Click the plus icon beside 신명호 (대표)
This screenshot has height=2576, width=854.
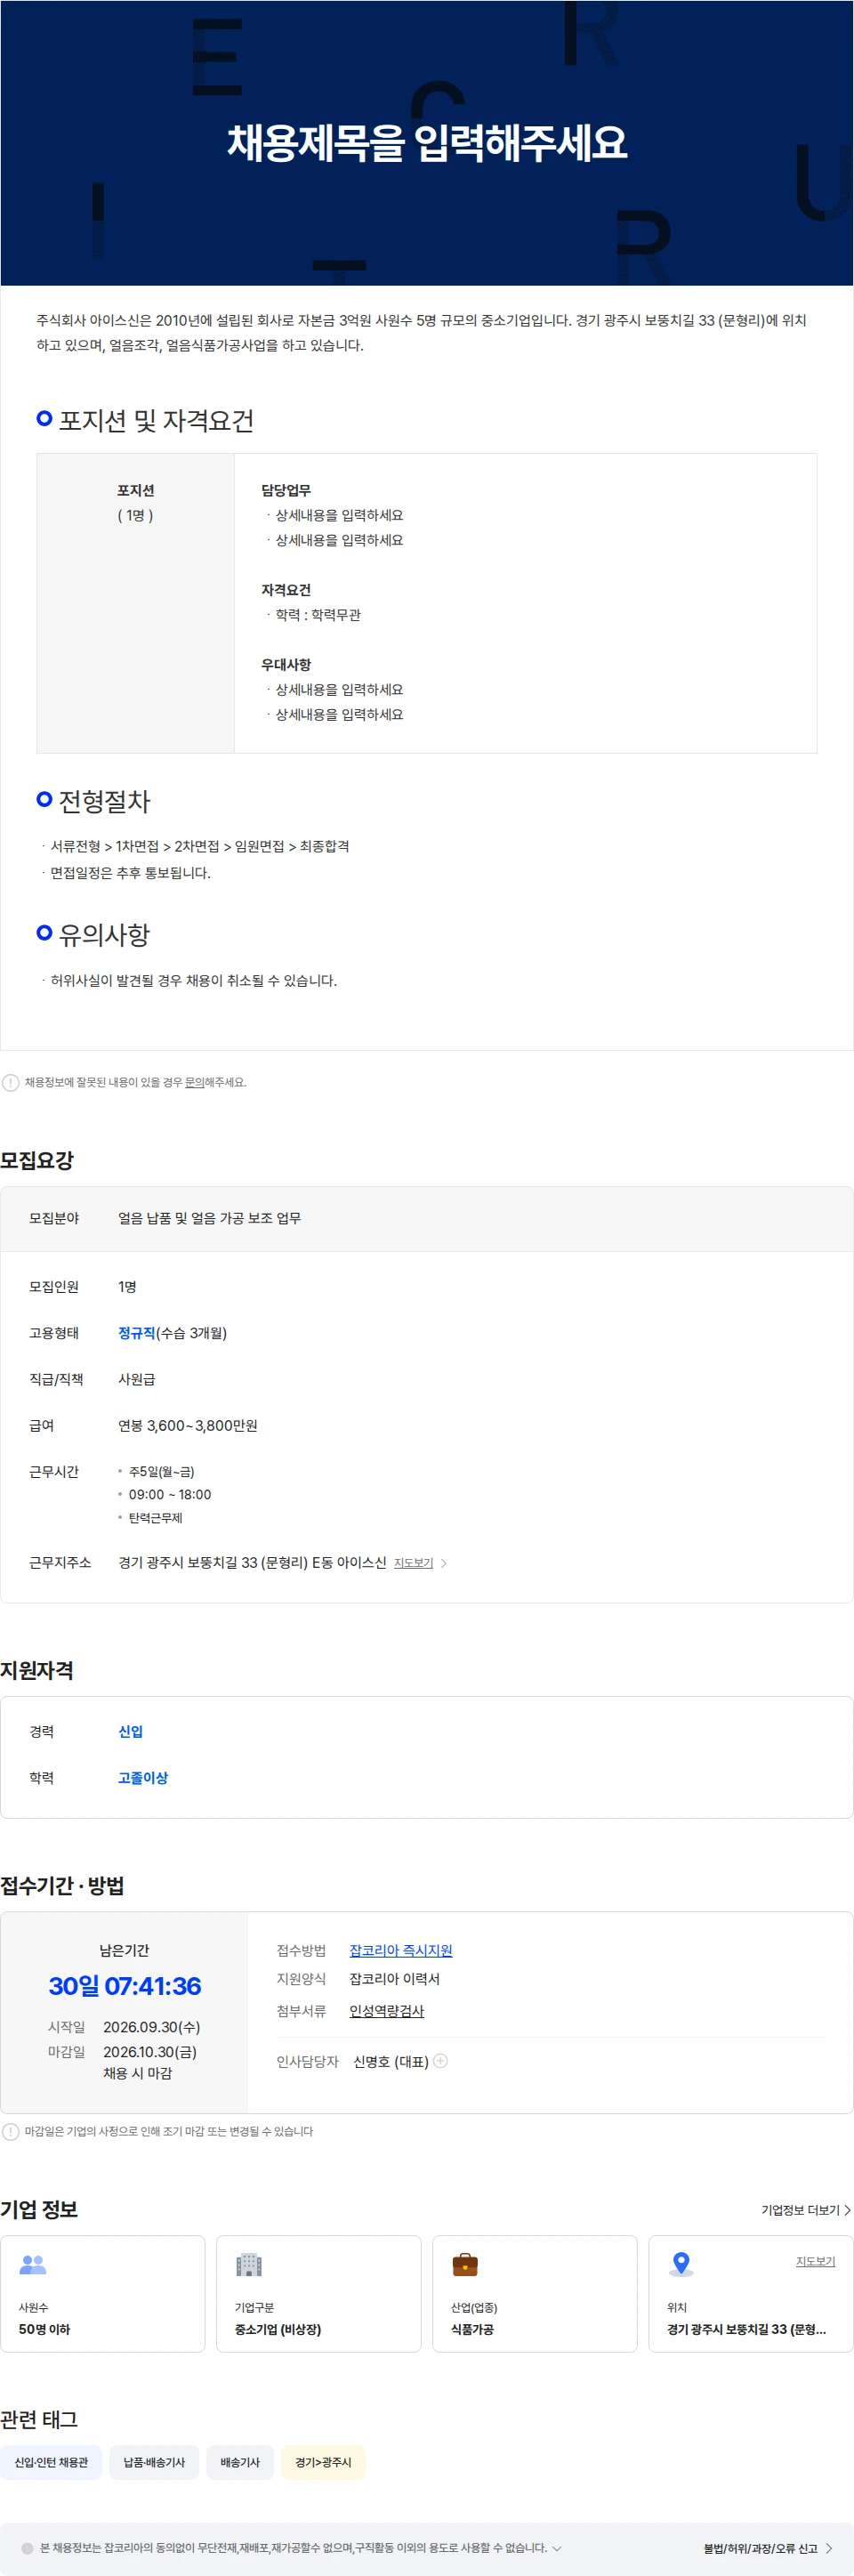[440, 2060]
